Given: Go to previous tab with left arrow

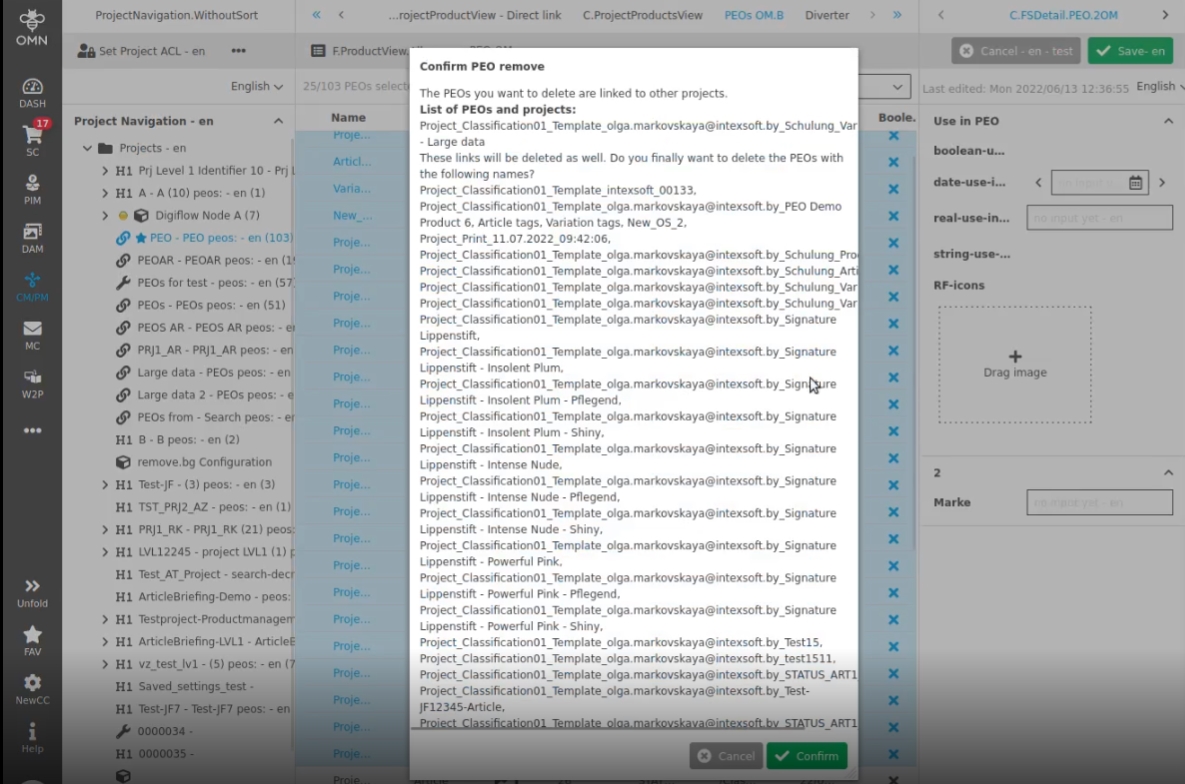Looking at the screenshot, I should [x=341, y=14].
